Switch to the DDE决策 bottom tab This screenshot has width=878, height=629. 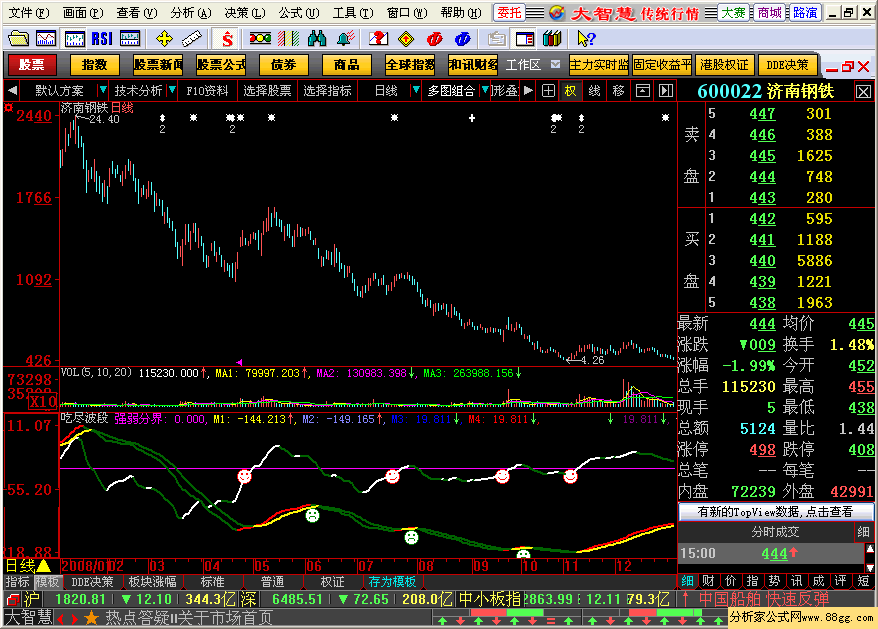92,582
